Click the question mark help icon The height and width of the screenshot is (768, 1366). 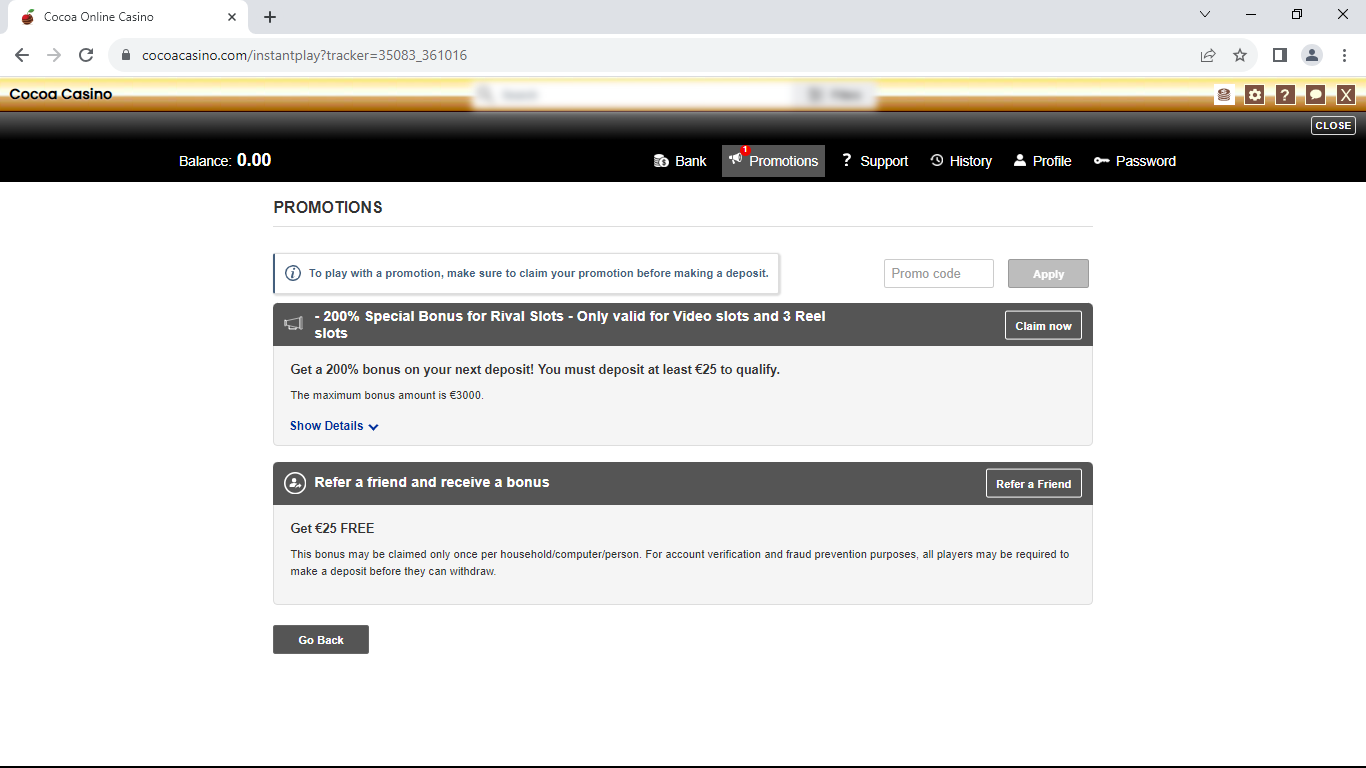click(1284, 94)
